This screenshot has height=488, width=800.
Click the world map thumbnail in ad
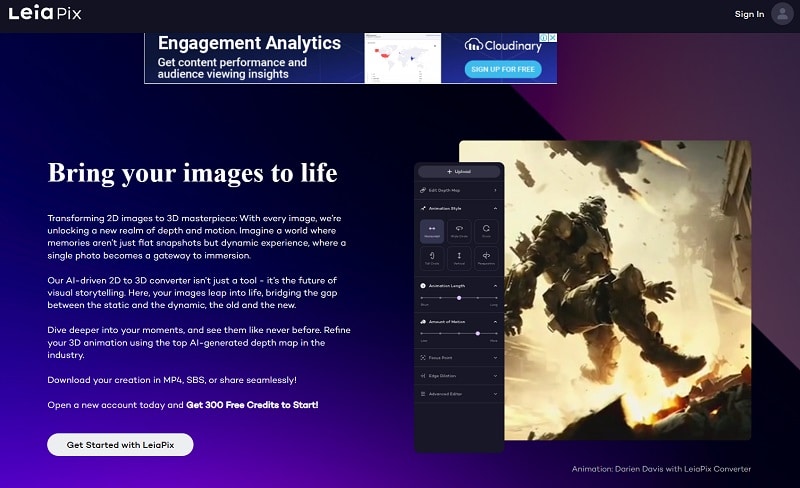[x=403, y=58]
